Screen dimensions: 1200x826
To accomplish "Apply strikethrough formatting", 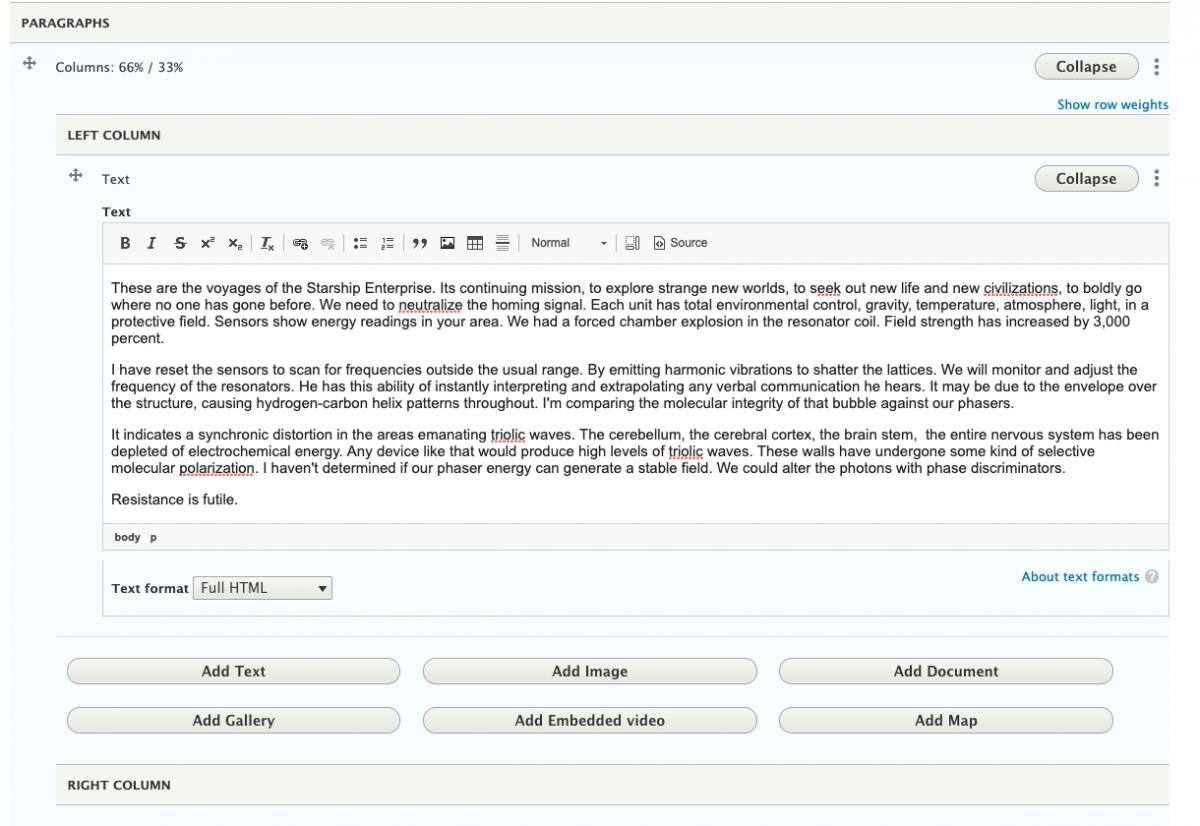I will coord(179,243).
